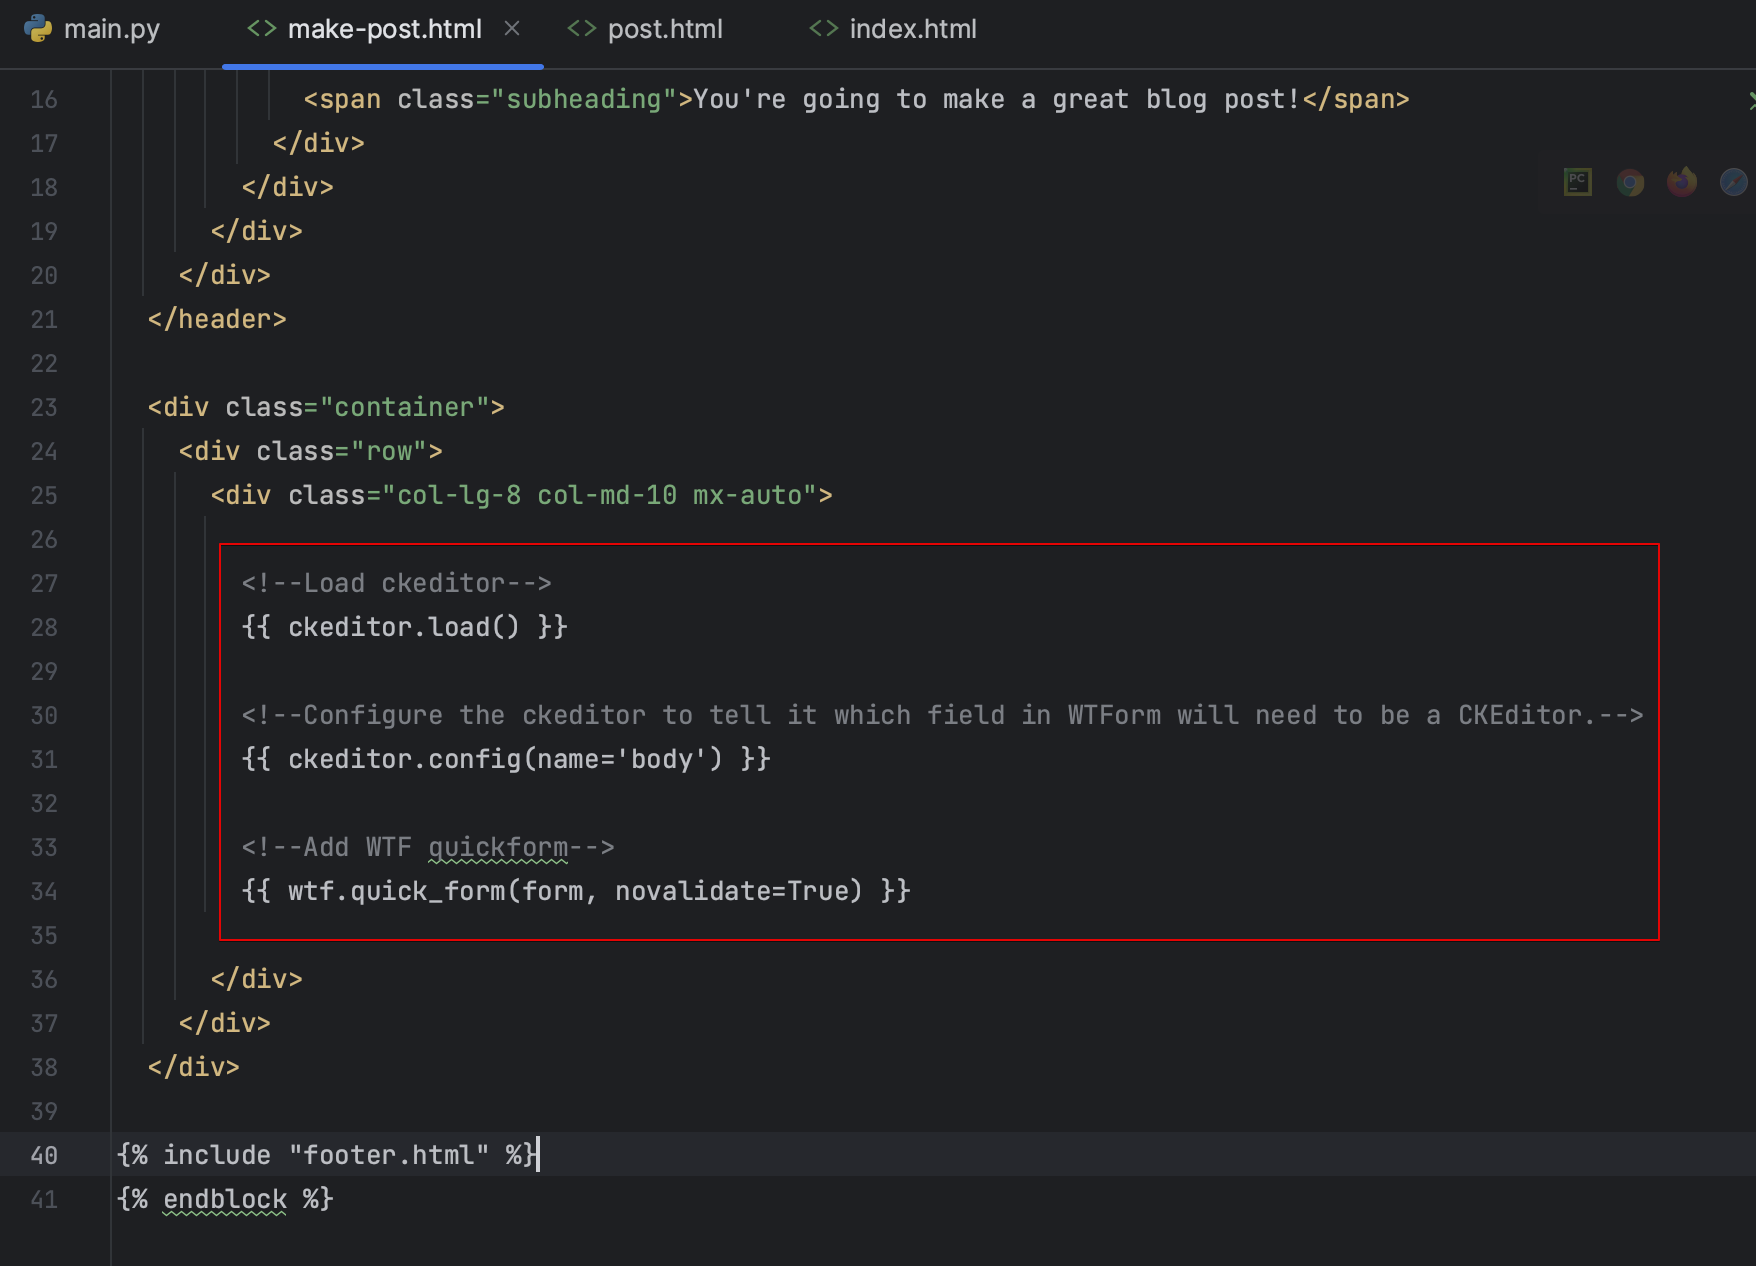1756x1266 pixels.
Task: Click the wtf.quick_form(form, novalidate=True) line
Action: (x=576, y=891)
